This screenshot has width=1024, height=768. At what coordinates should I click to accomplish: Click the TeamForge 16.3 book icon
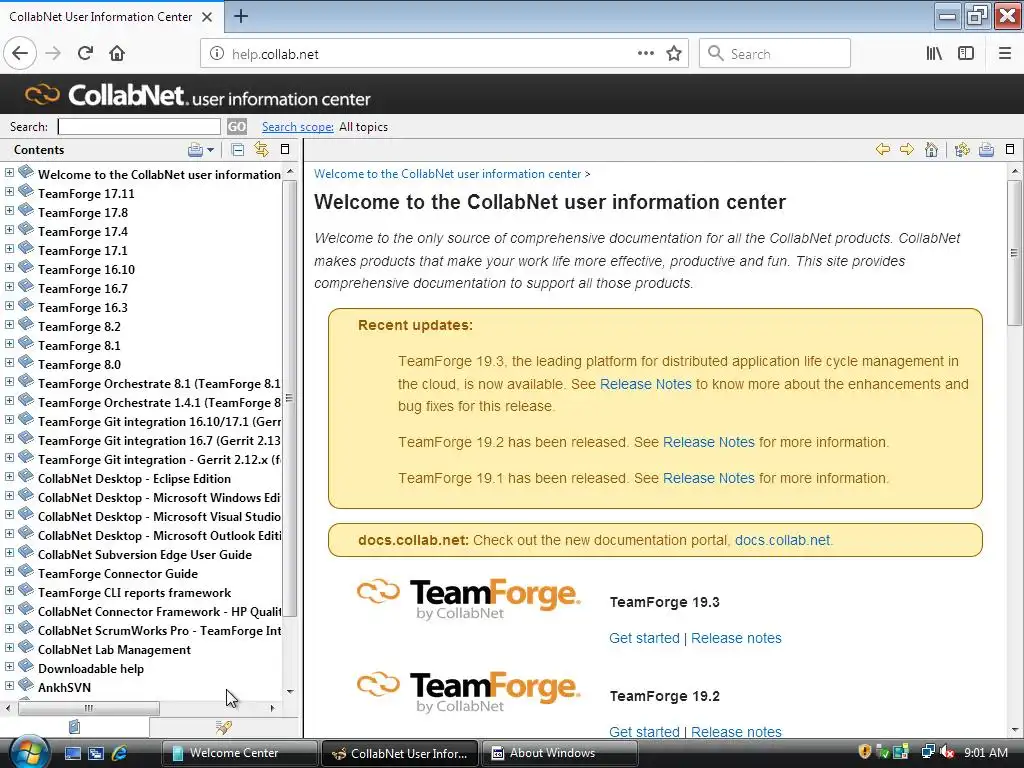click(26, 304)
